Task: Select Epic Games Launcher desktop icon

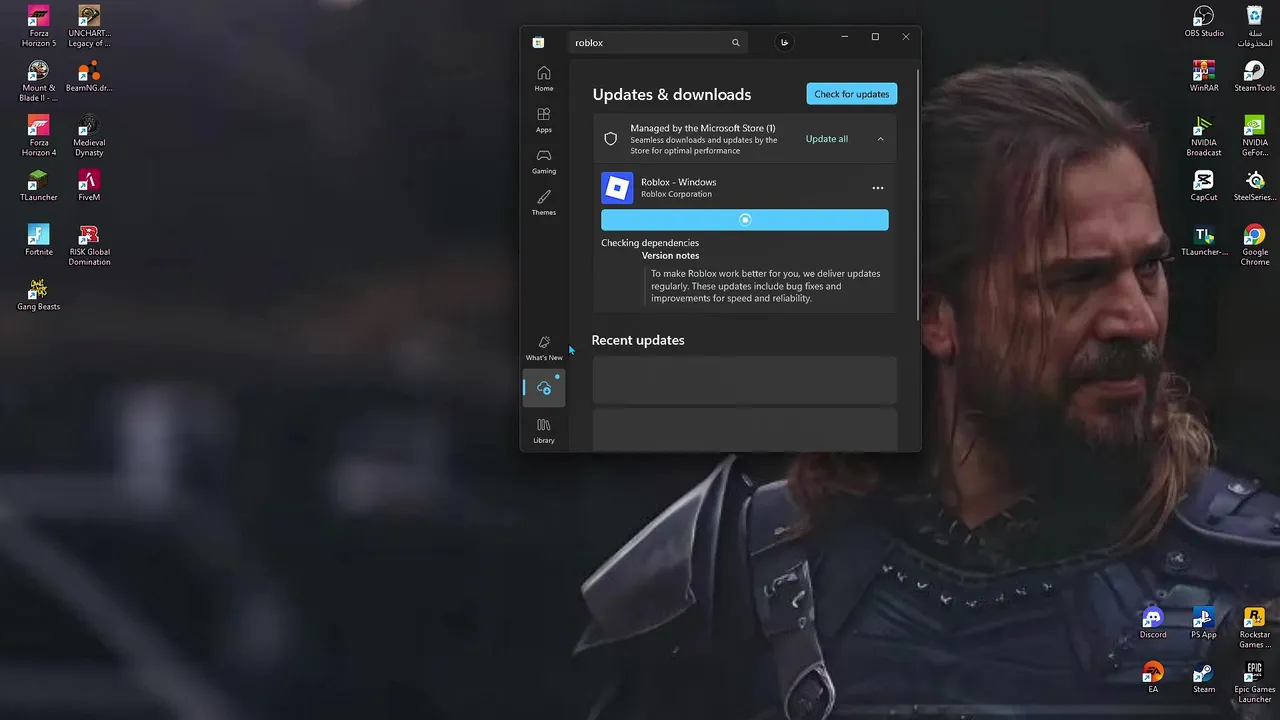Action: (1255, 683)
